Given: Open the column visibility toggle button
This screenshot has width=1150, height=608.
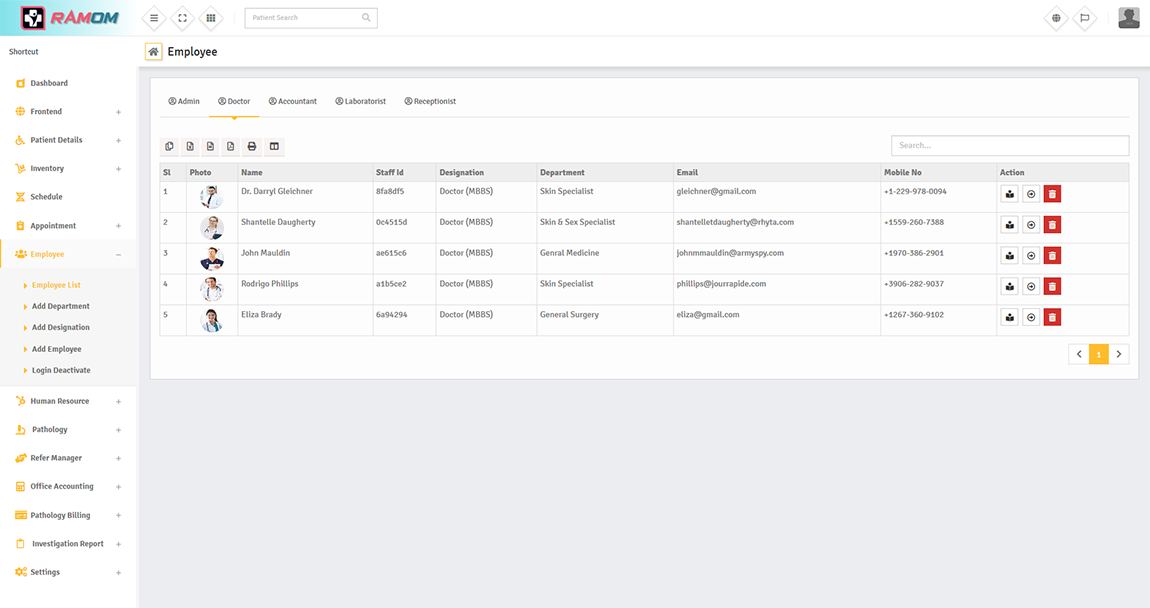Looking at the screenshot, I should 274,147.
